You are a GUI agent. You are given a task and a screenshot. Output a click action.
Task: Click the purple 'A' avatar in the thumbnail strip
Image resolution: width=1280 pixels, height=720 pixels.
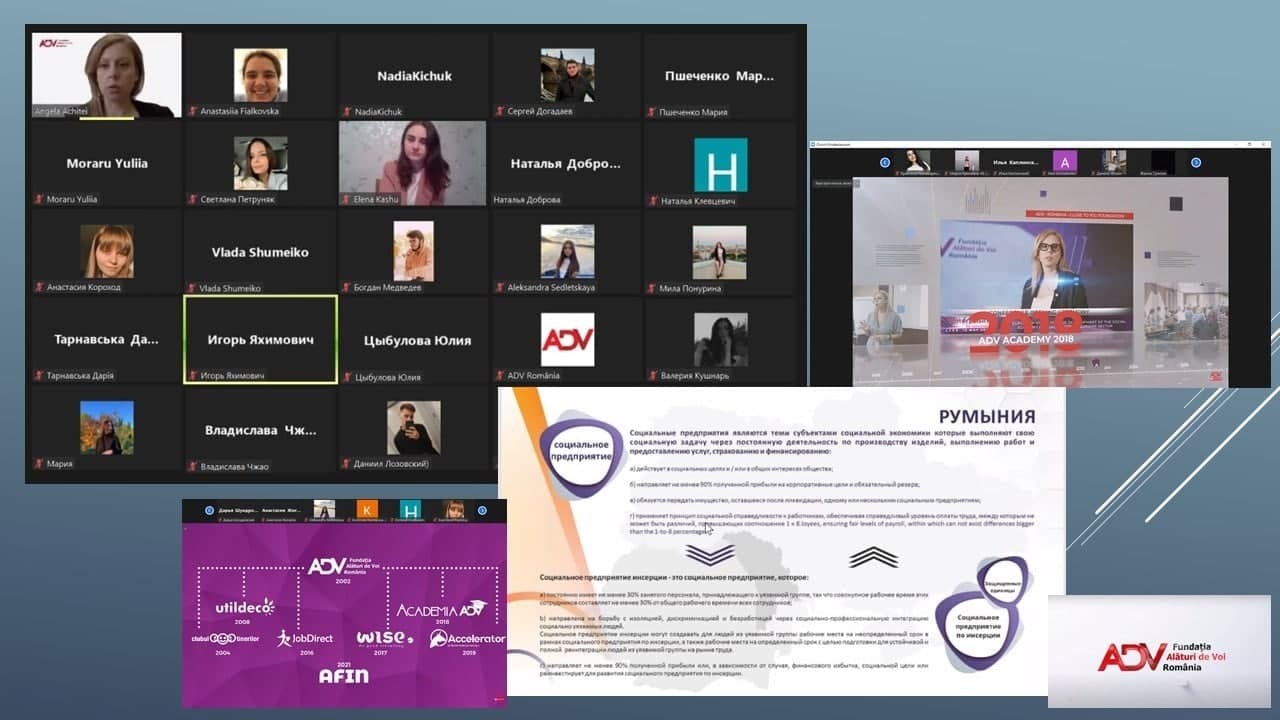tap(1067, 162)
